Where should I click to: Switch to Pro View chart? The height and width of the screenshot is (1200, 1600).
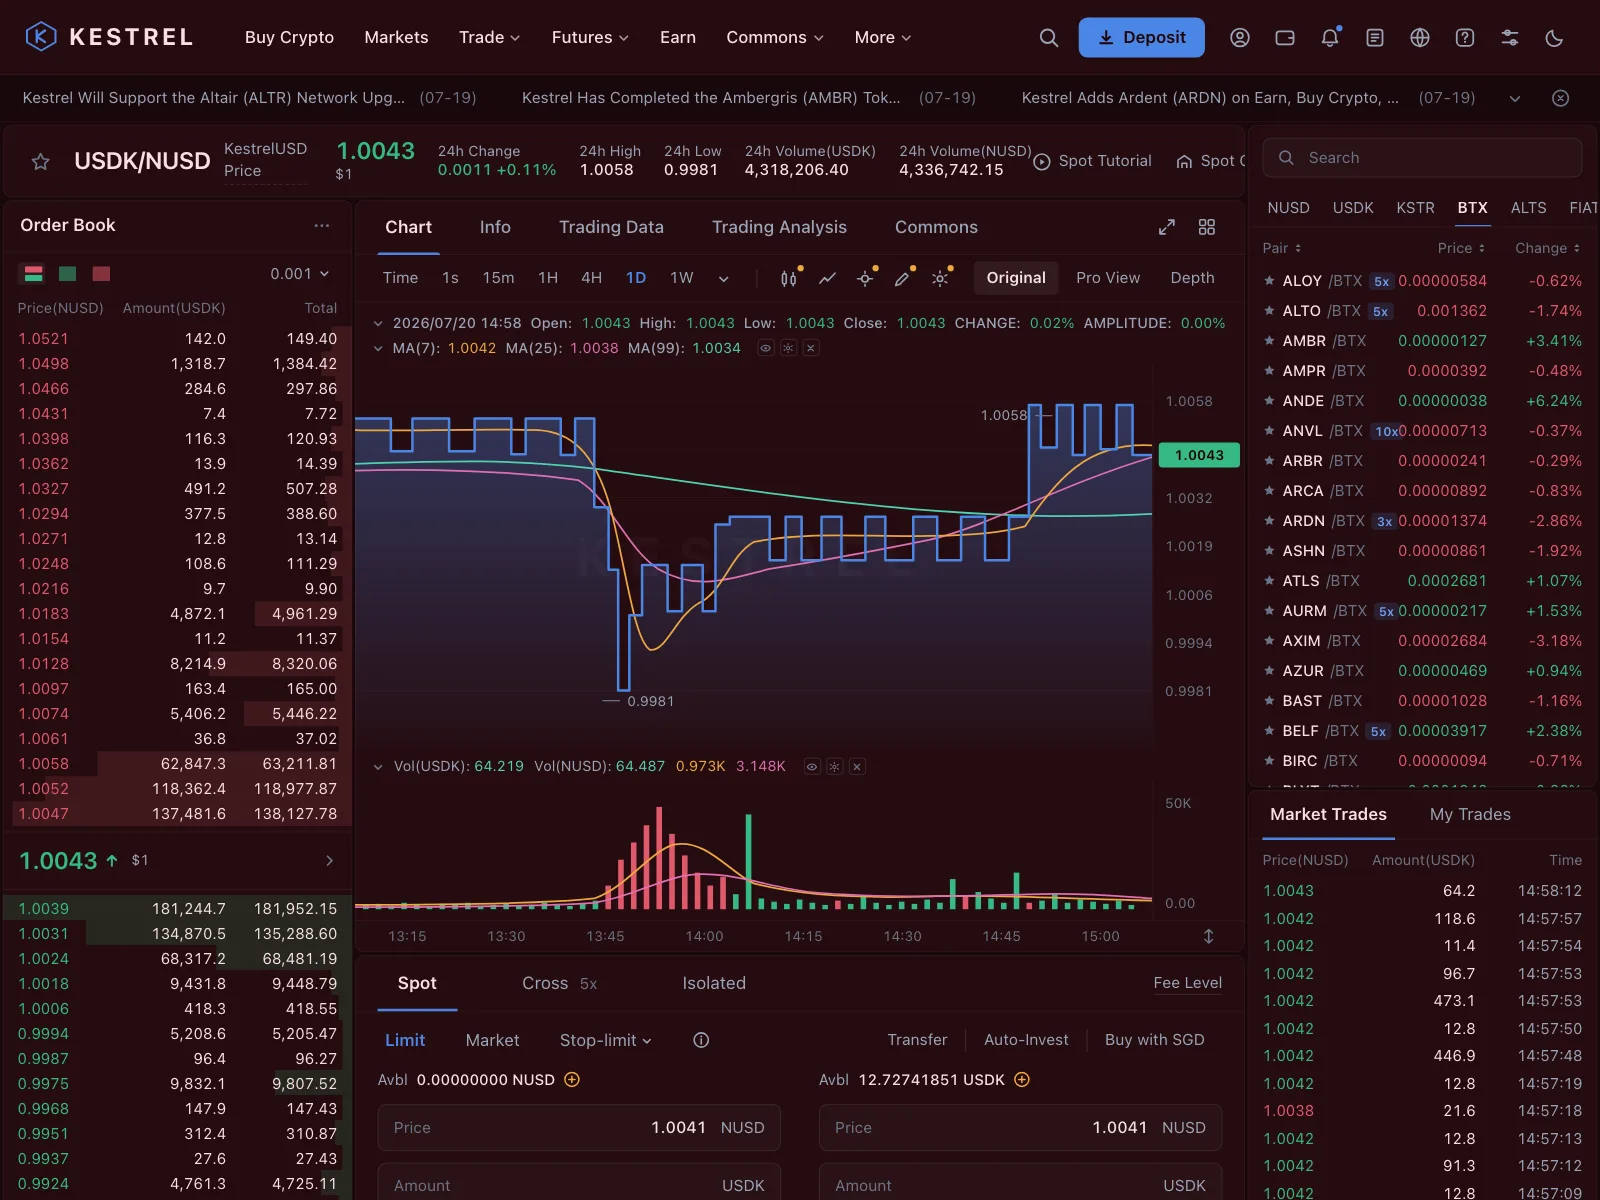point(1108,278)
